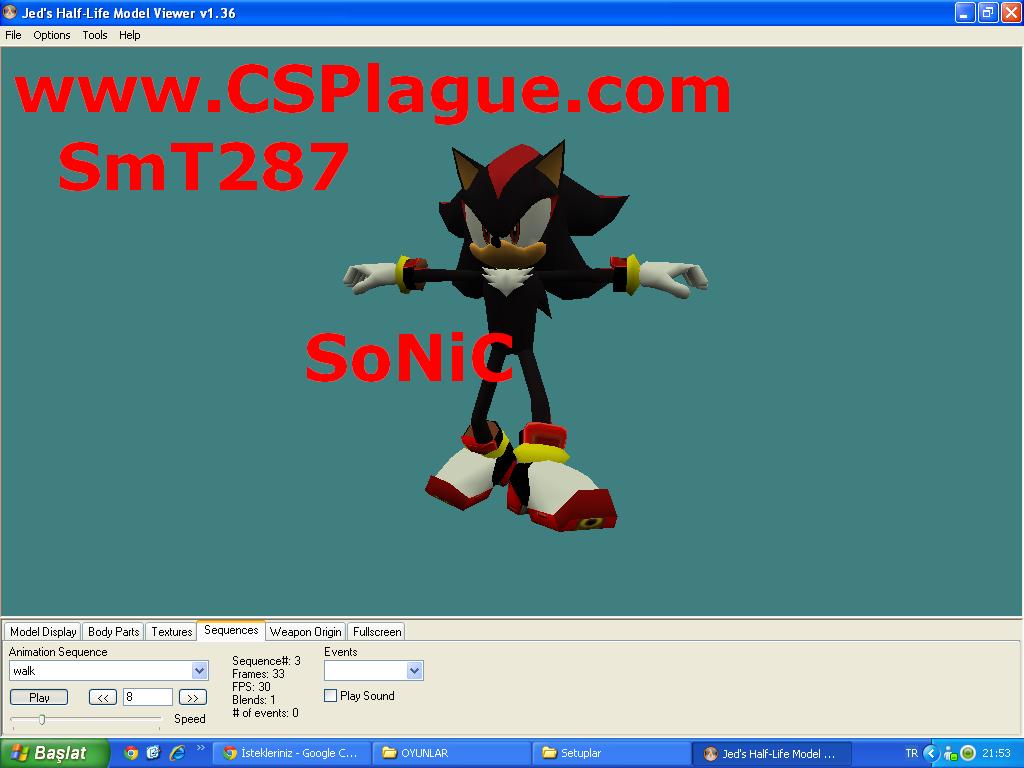Open Internet Explorer from quick launch

click(177, 753)
